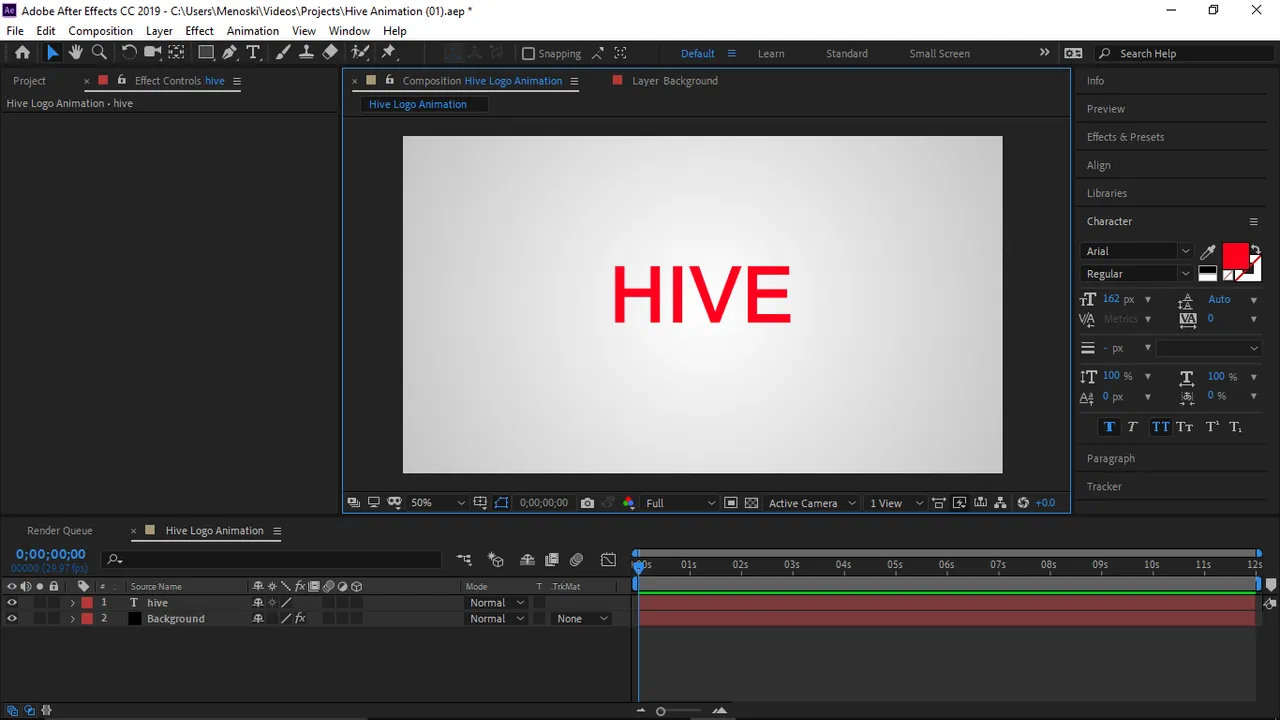The width and height of the screenshot is (1280, 720).
Task: Switch to the Render Queue tab
Action: 59,531
